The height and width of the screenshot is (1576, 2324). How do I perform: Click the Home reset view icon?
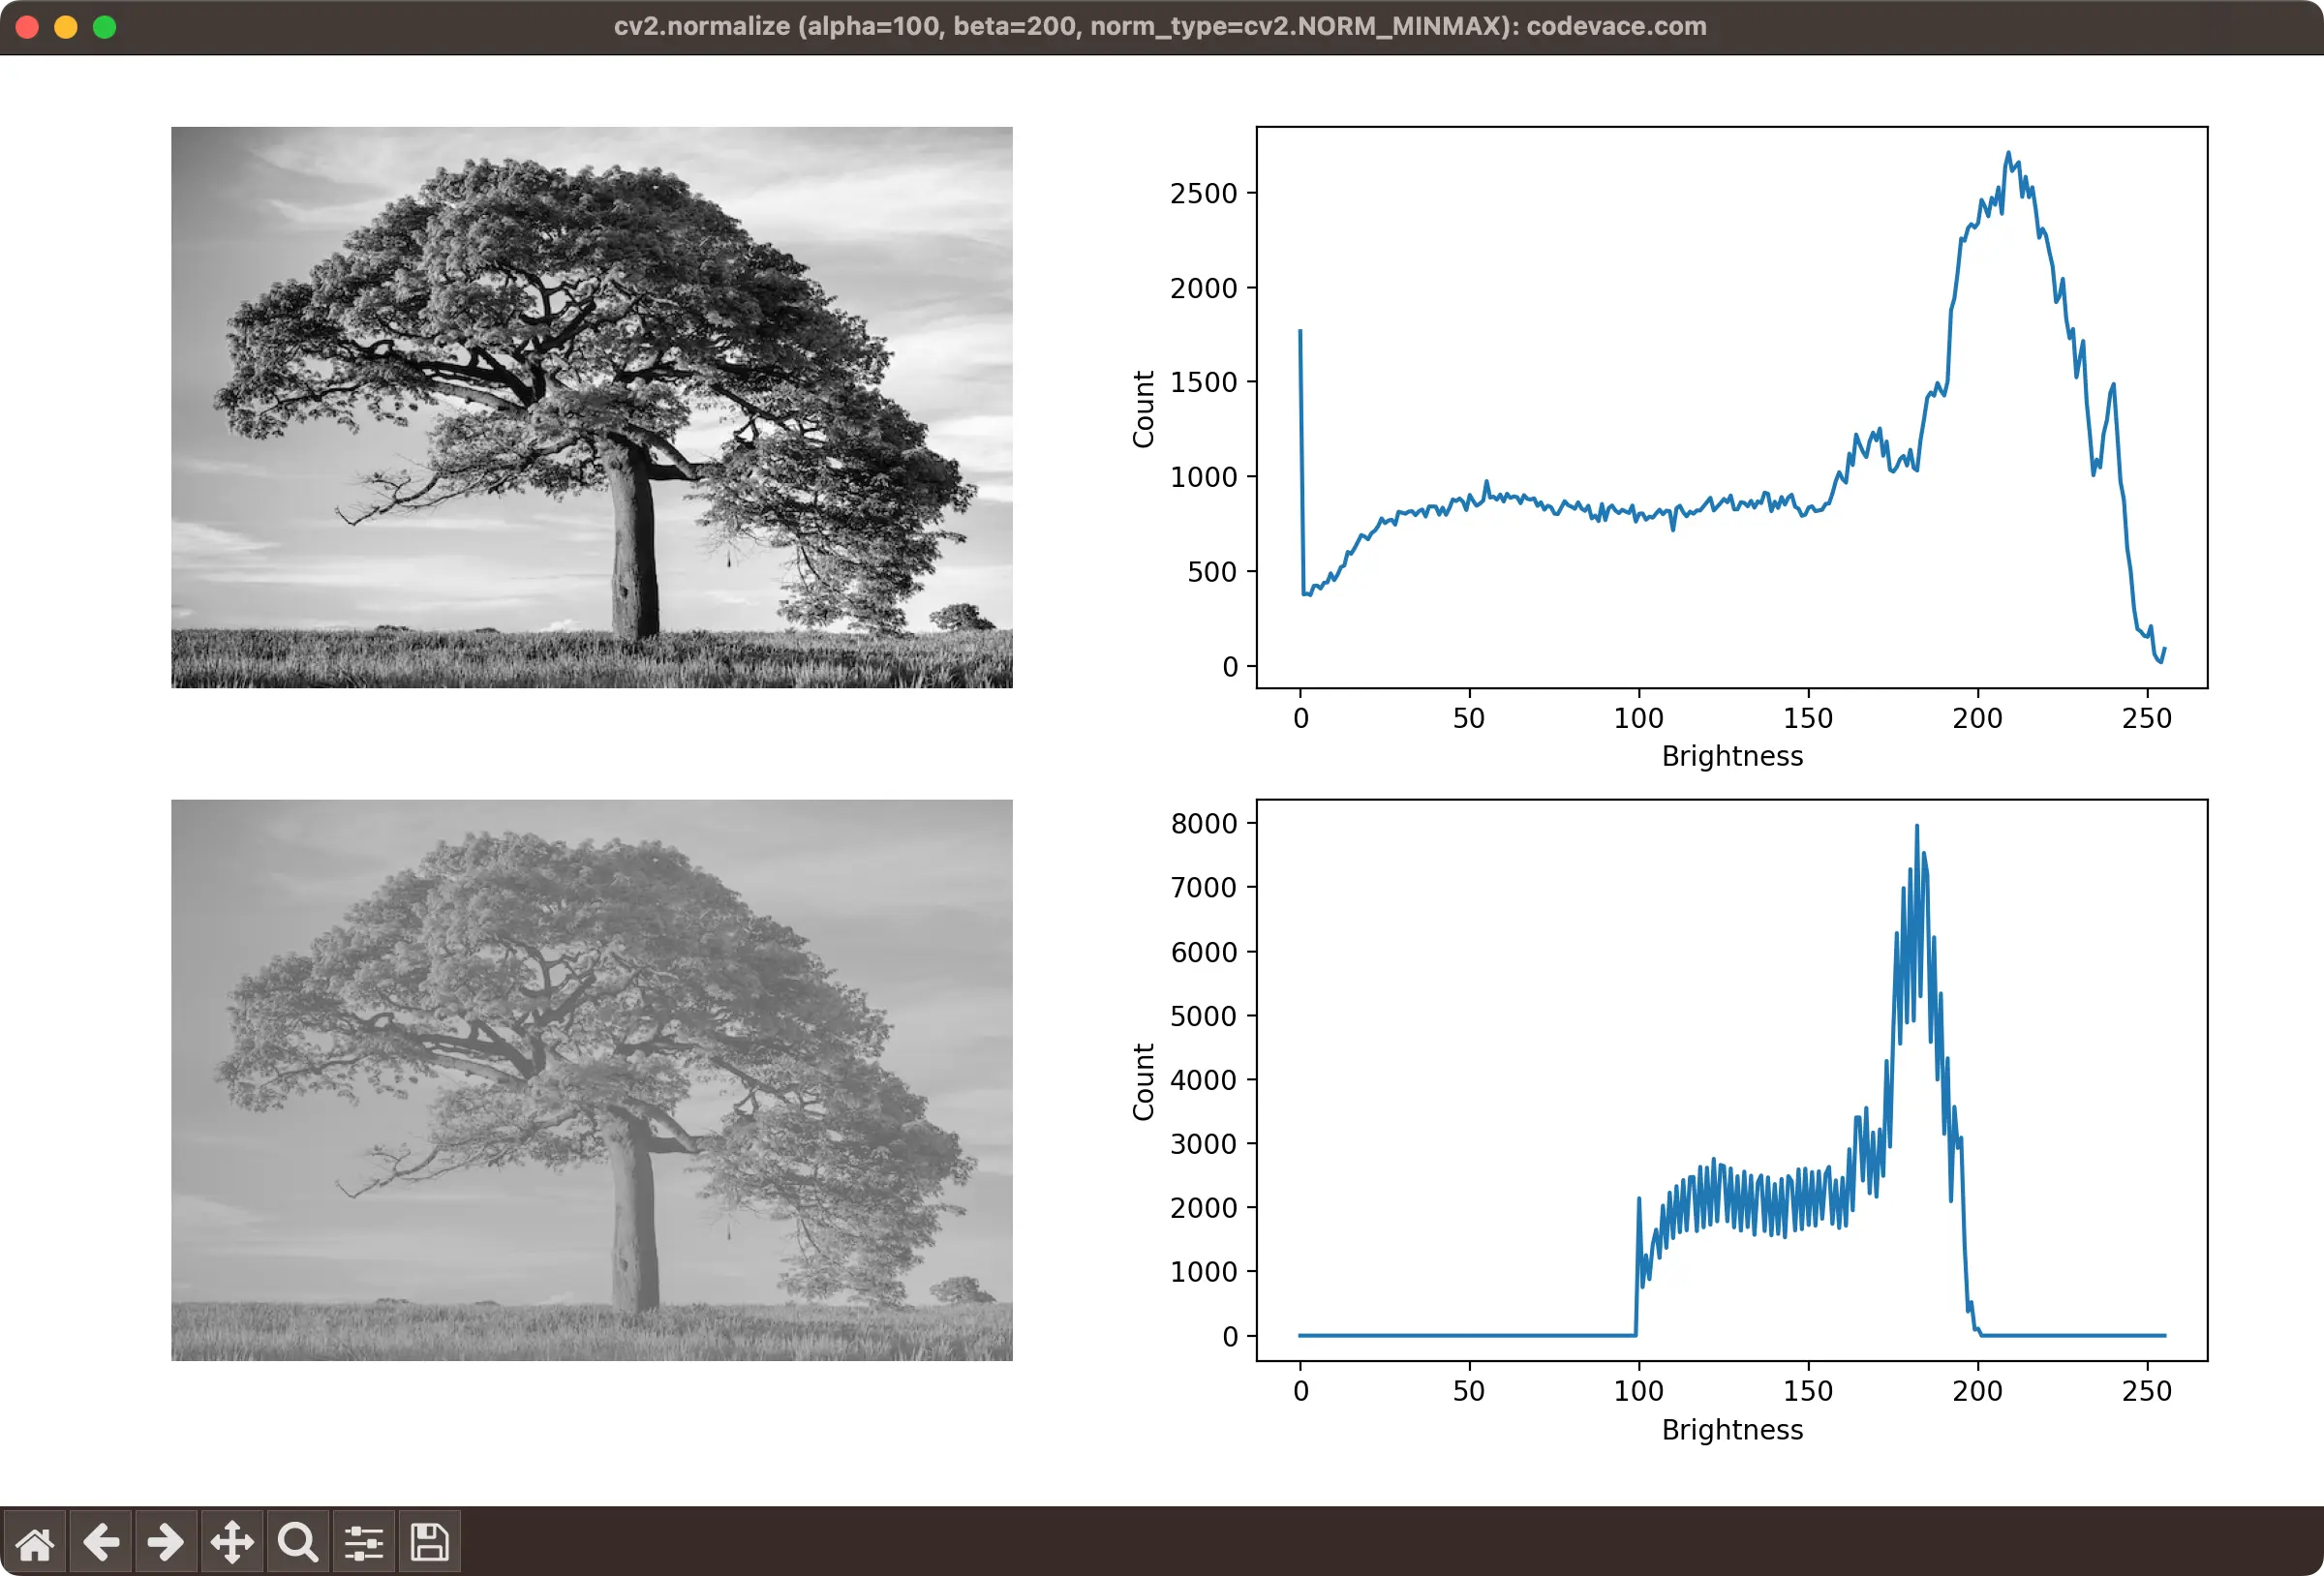(x=34, y=1542)
